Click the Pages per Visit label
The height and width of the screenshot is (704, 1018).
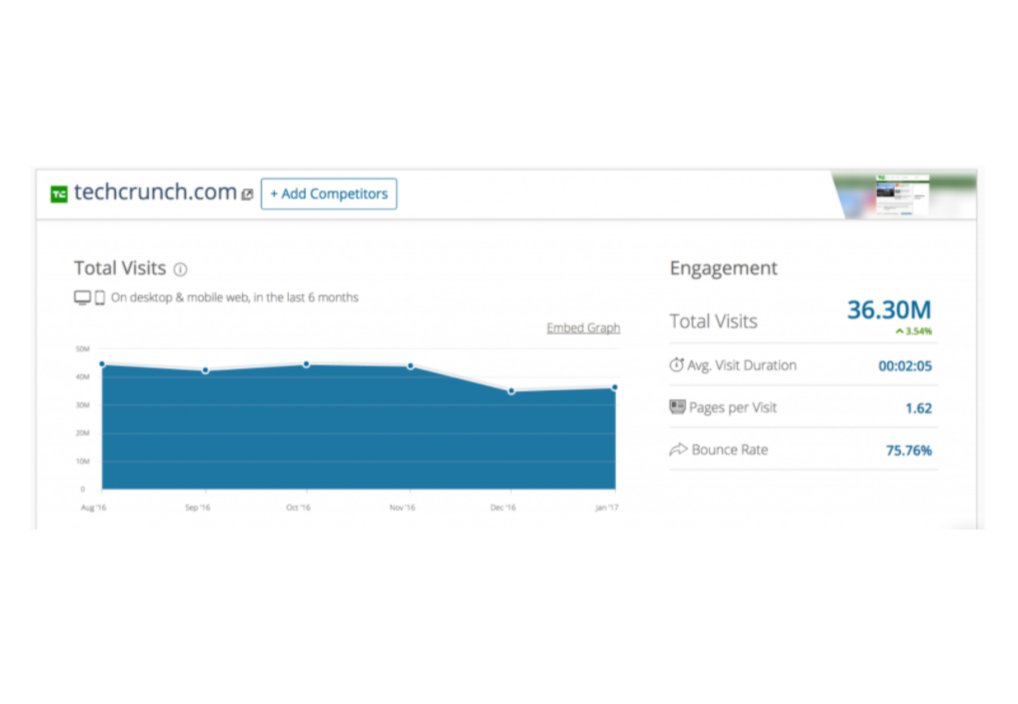tap(733, 407)
